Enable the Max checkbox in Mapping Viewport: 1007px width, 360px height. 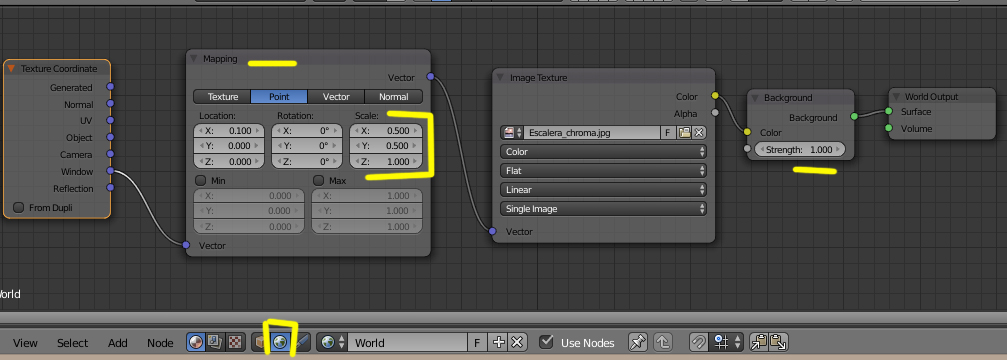[x=318, y=180]
